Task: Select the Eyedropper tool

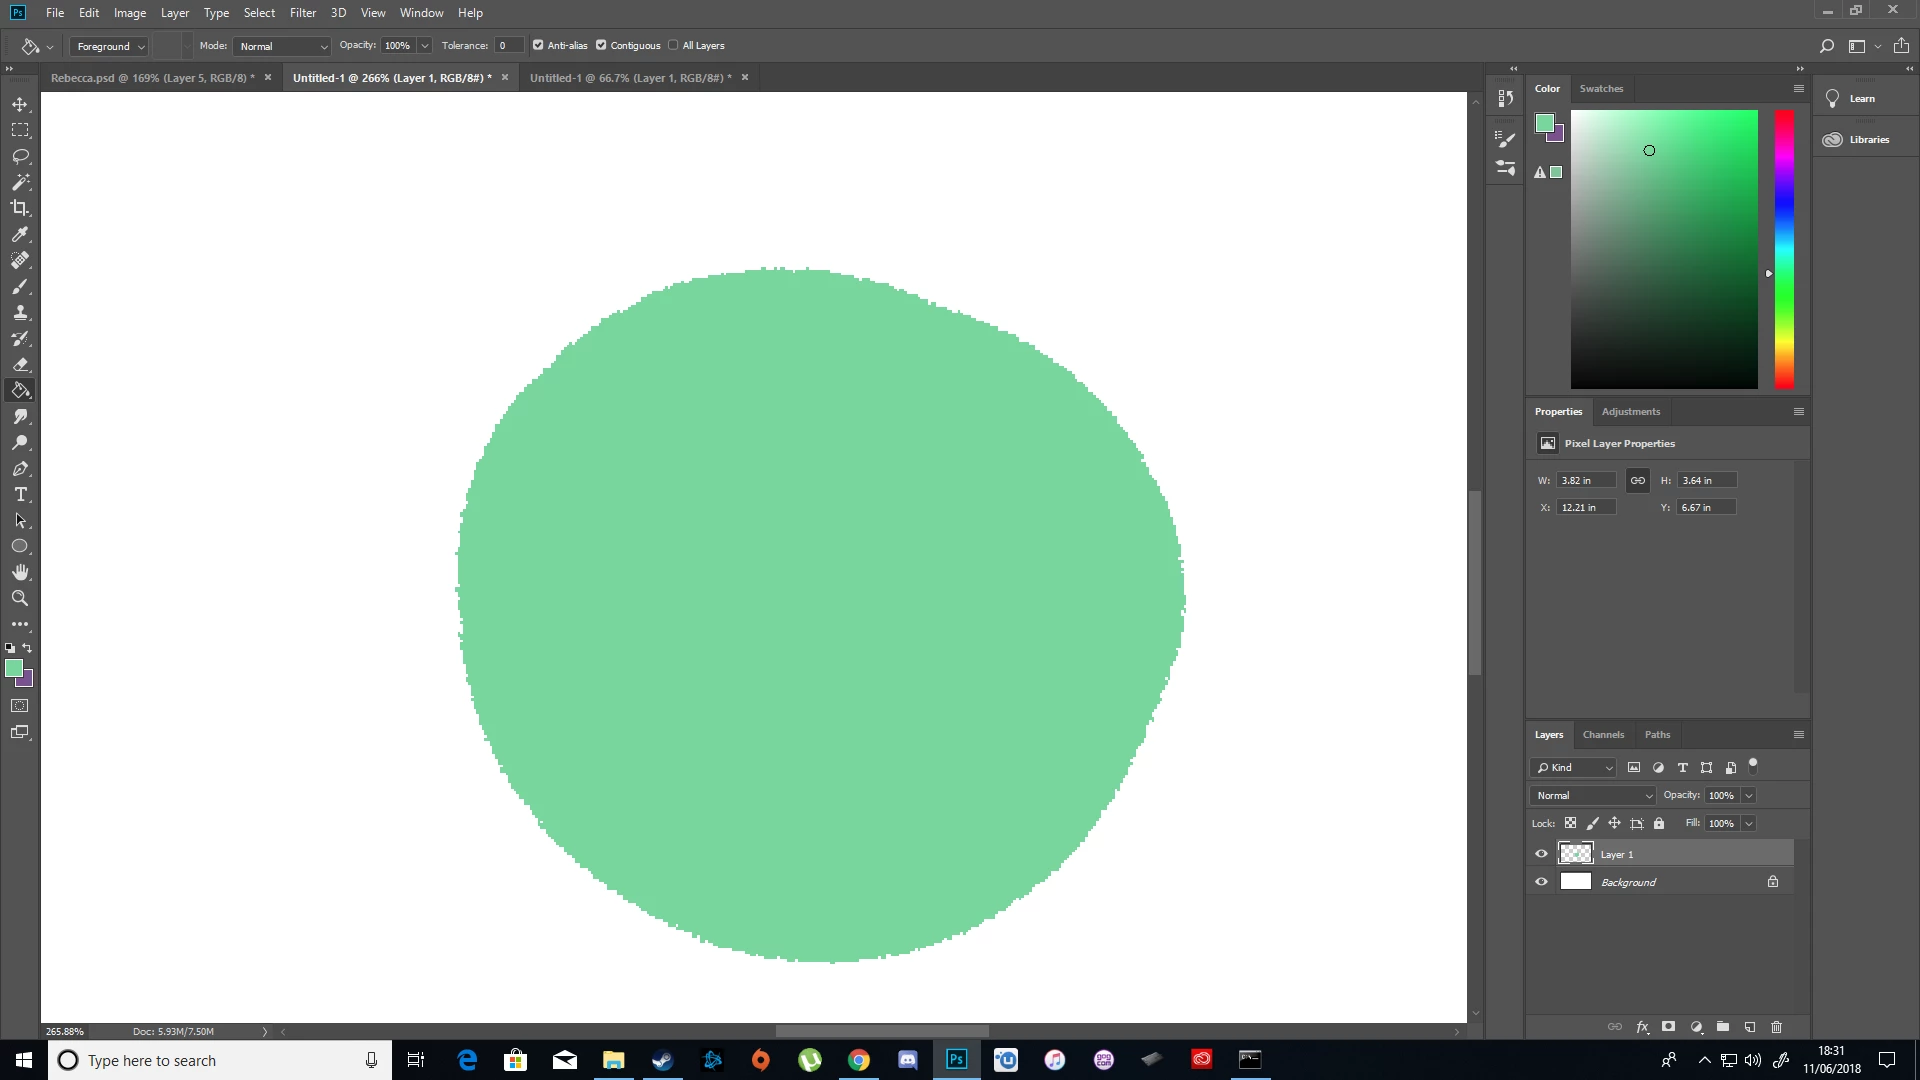Action: pos(20,234)
